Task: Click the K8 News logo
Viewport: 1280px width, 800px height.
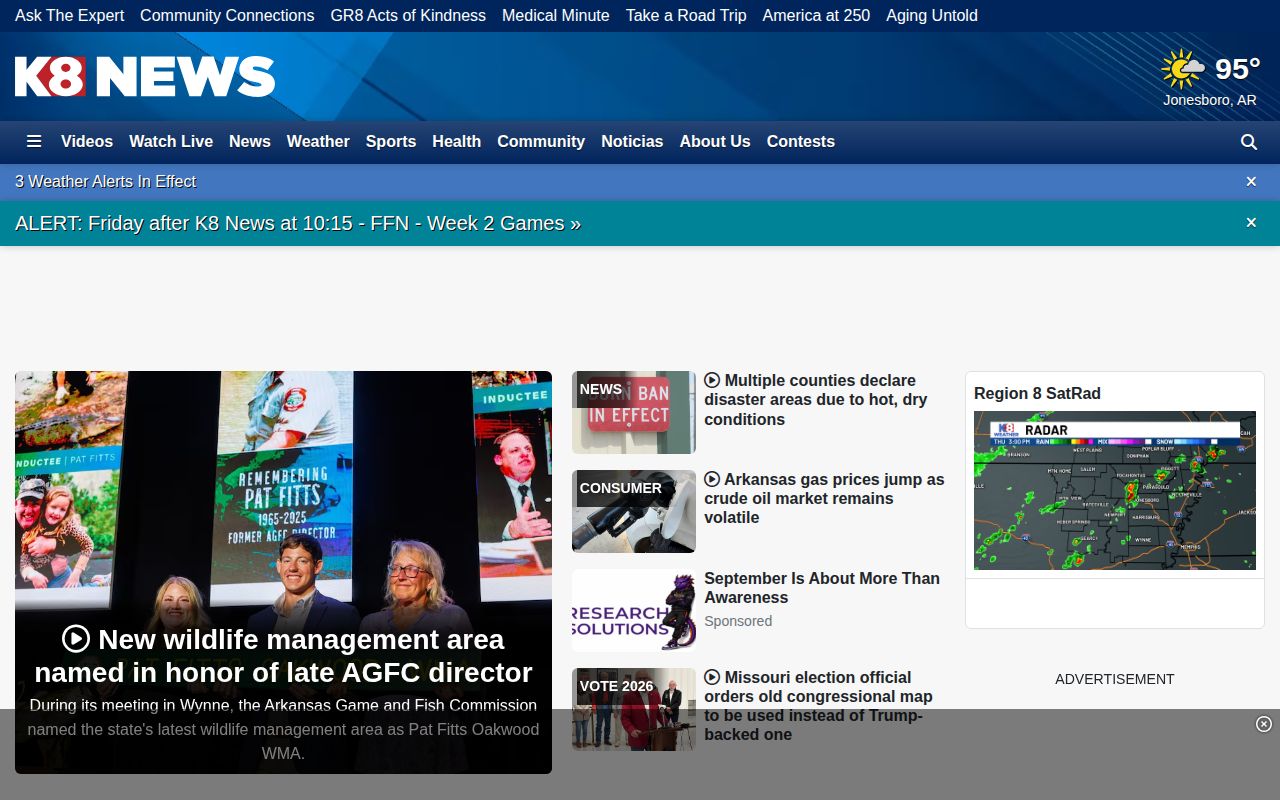Action: pyautogui.click(x=145, y=76)
